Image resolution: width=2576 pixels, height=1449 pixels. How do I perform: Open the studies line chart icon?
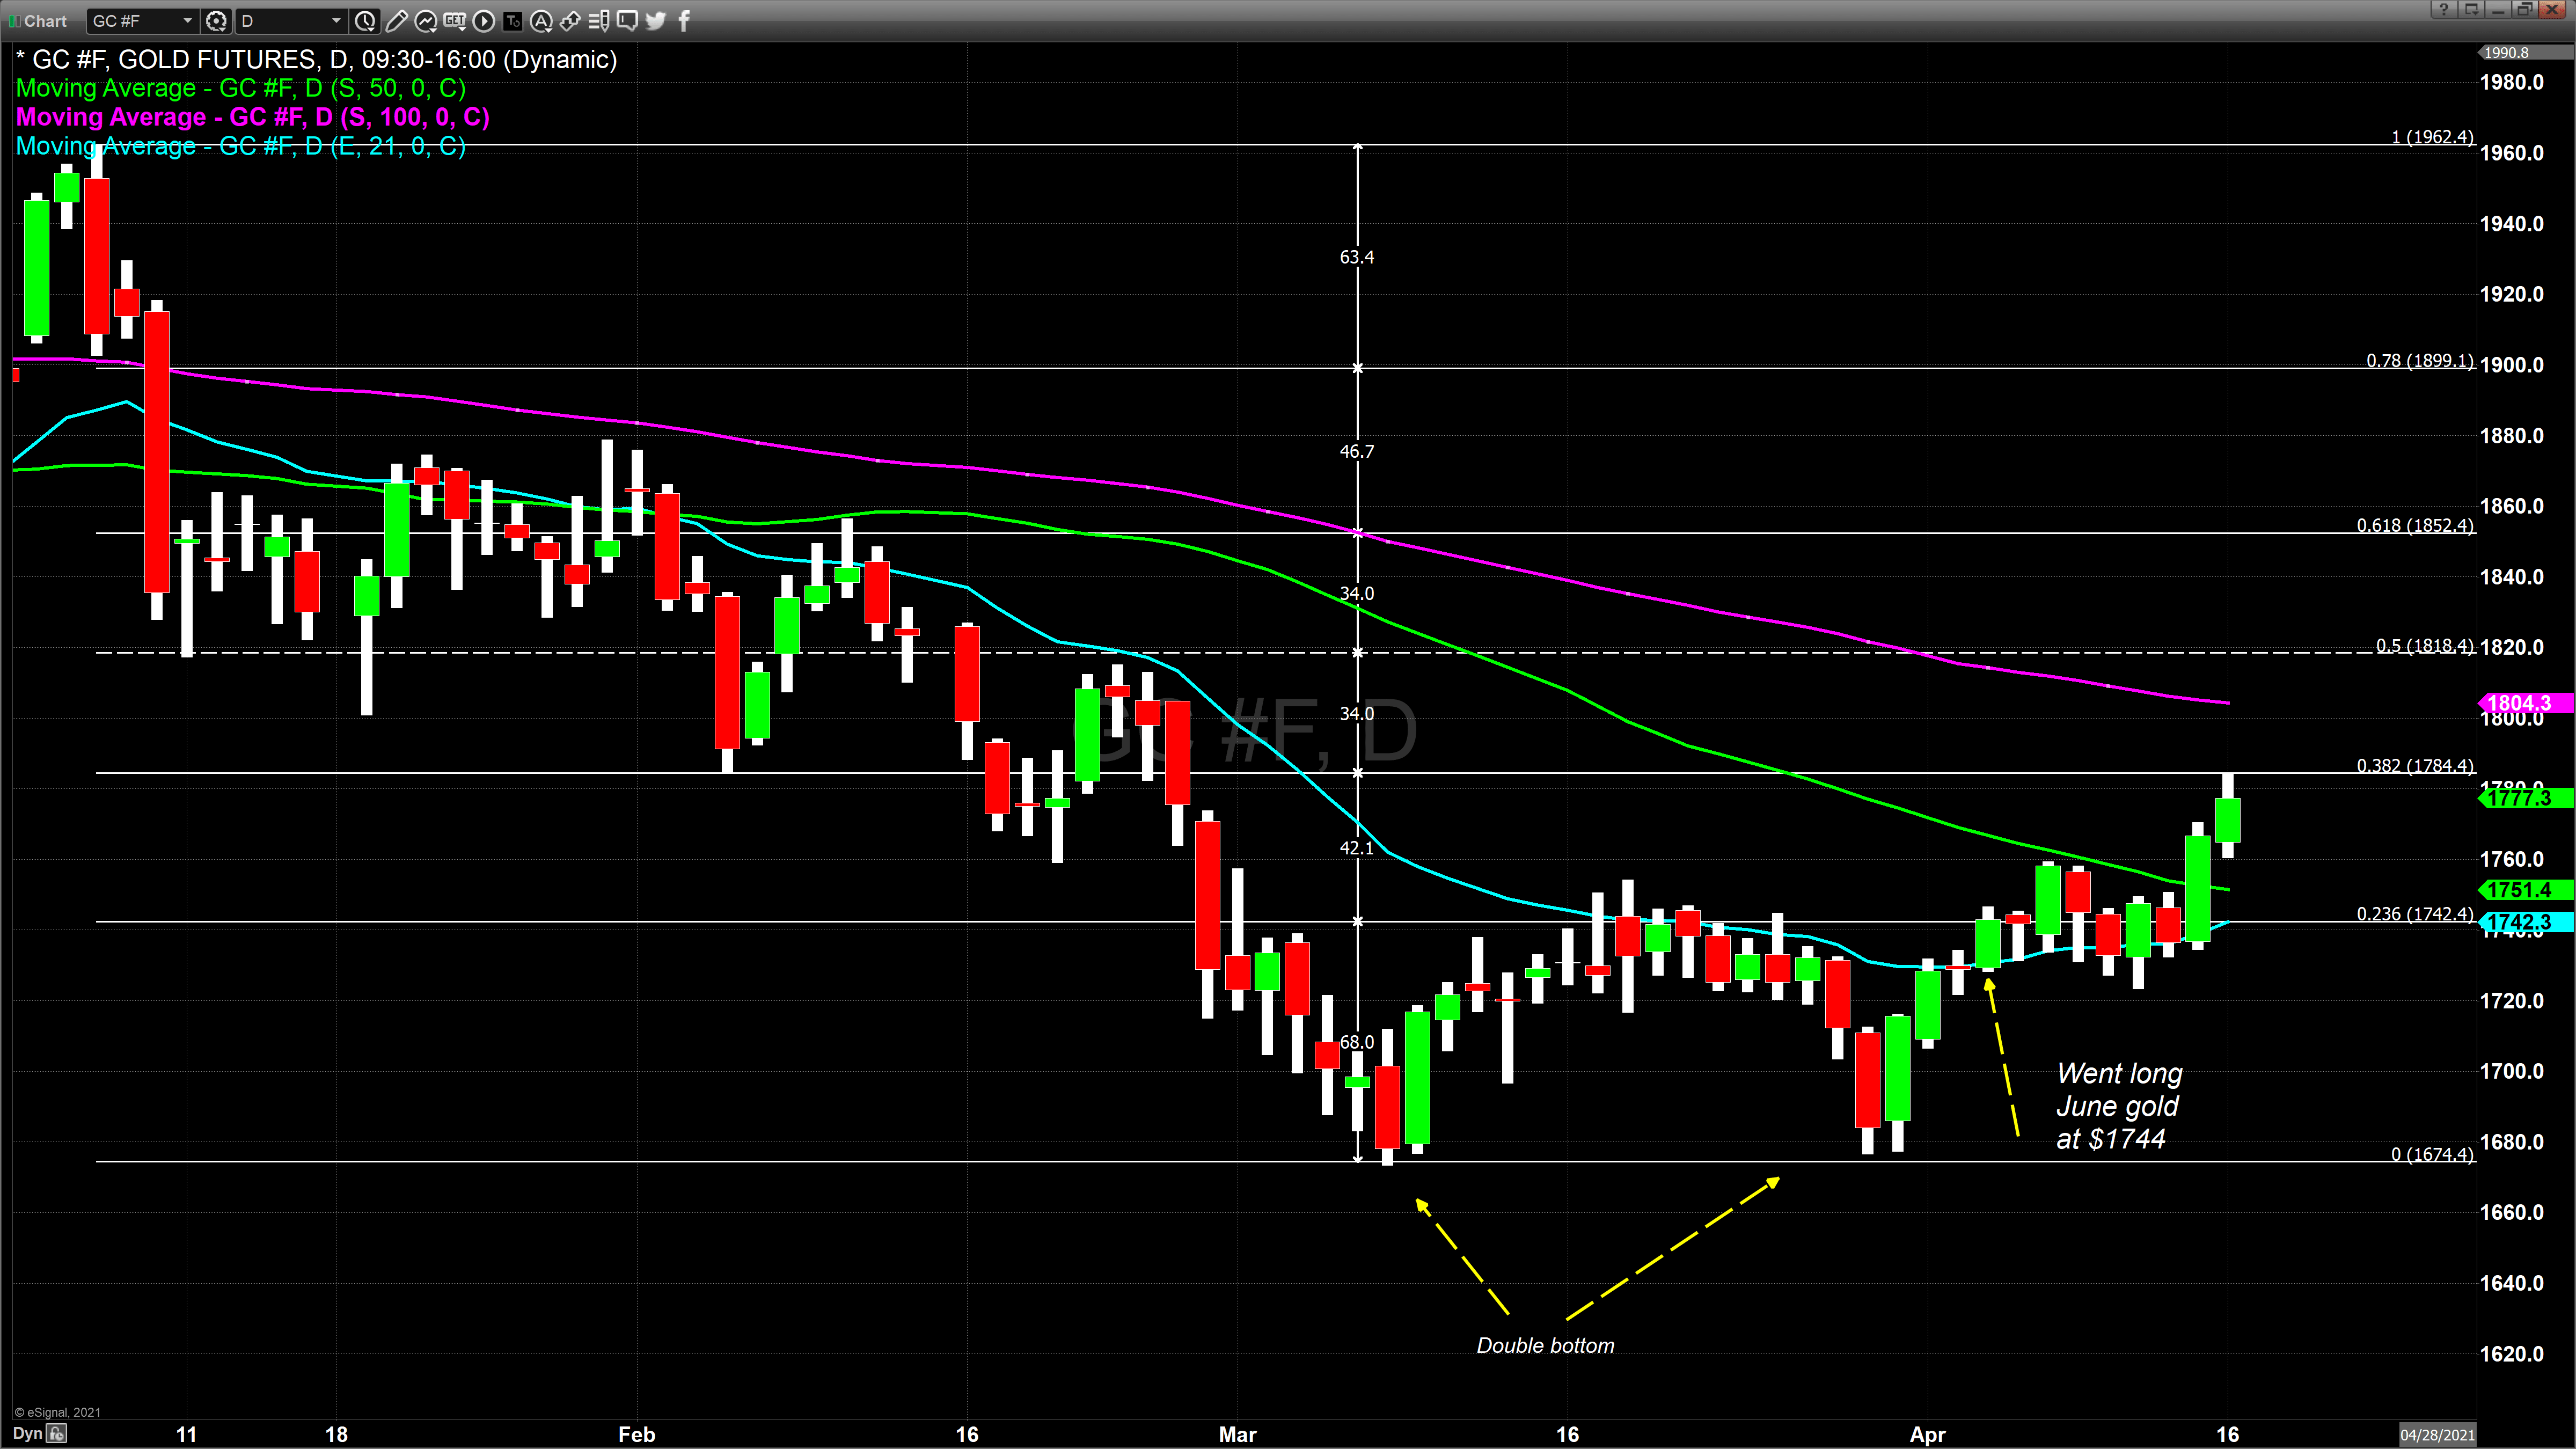425,20
